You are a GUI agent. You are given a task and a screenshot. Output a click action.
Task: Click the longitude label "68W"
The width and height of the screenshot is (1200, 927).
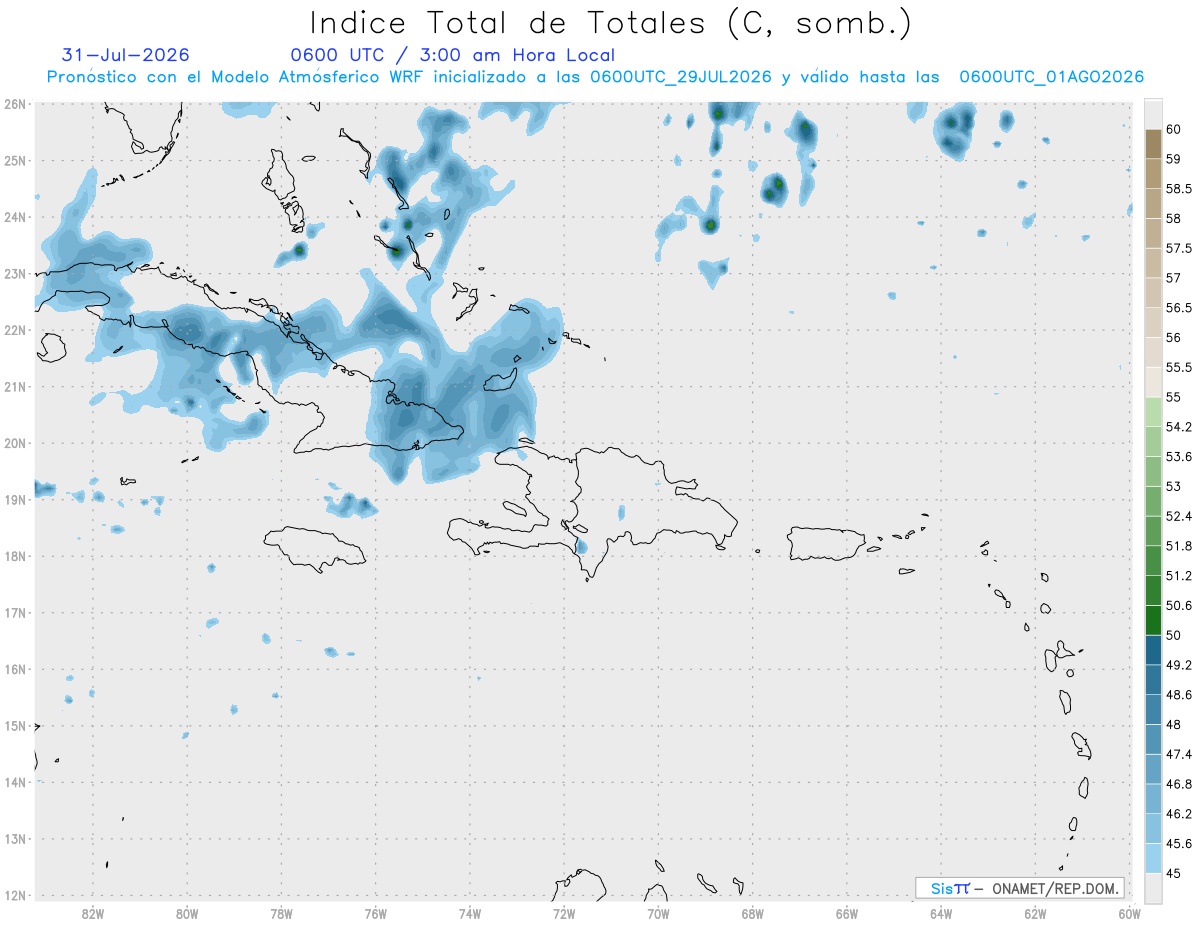coord(753,913)
